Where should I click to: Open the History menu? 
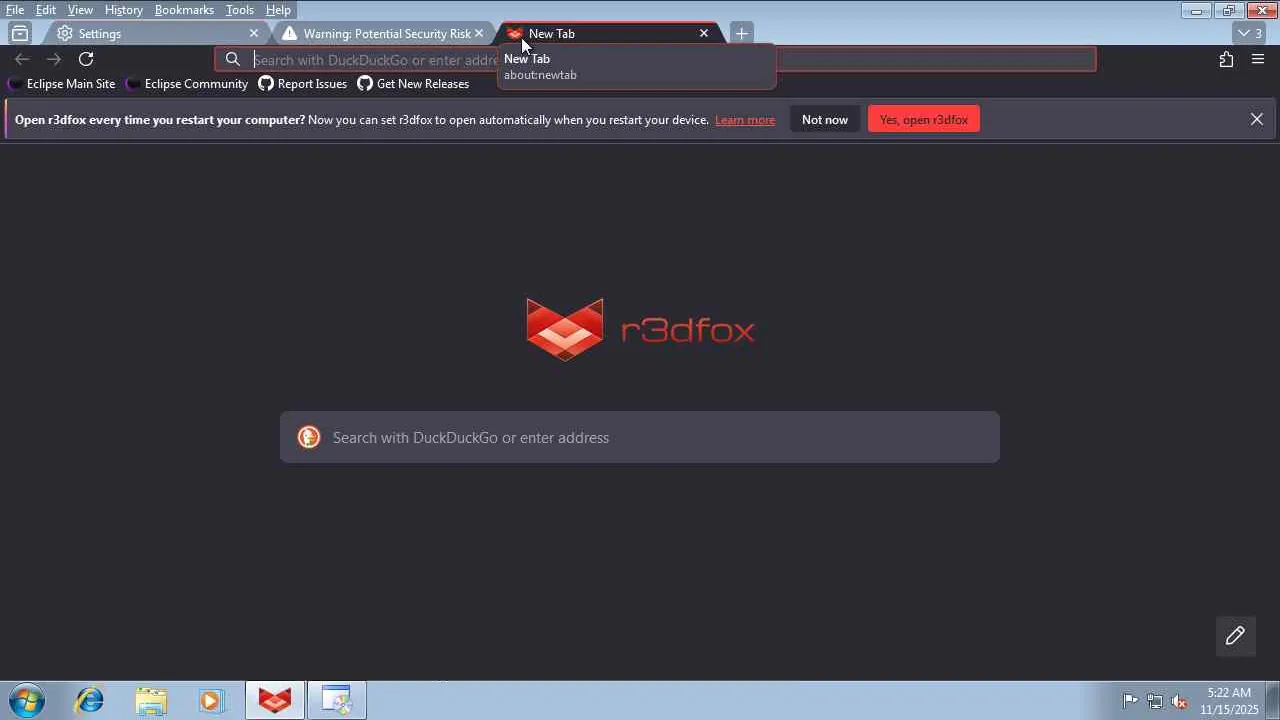pos(123,10)
